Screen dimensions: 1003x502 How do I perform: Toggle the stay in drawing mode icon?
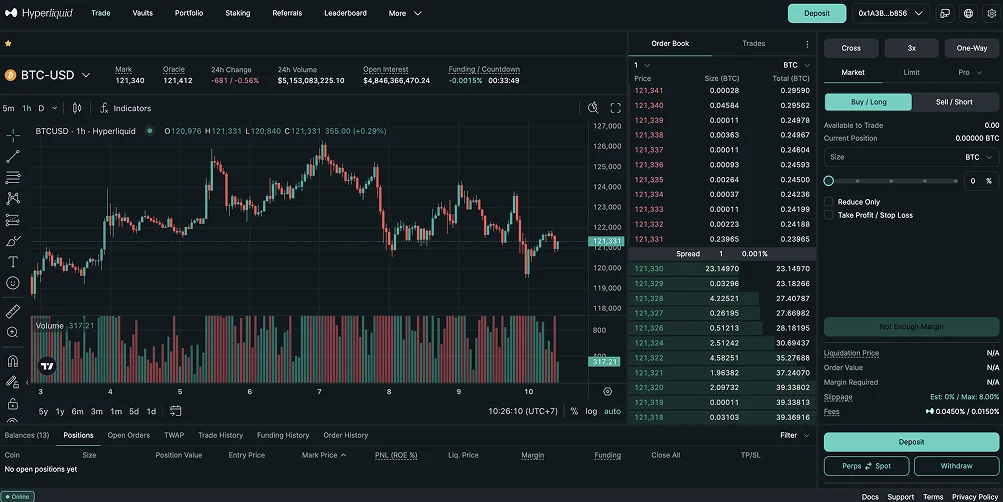tap(13, 382)
